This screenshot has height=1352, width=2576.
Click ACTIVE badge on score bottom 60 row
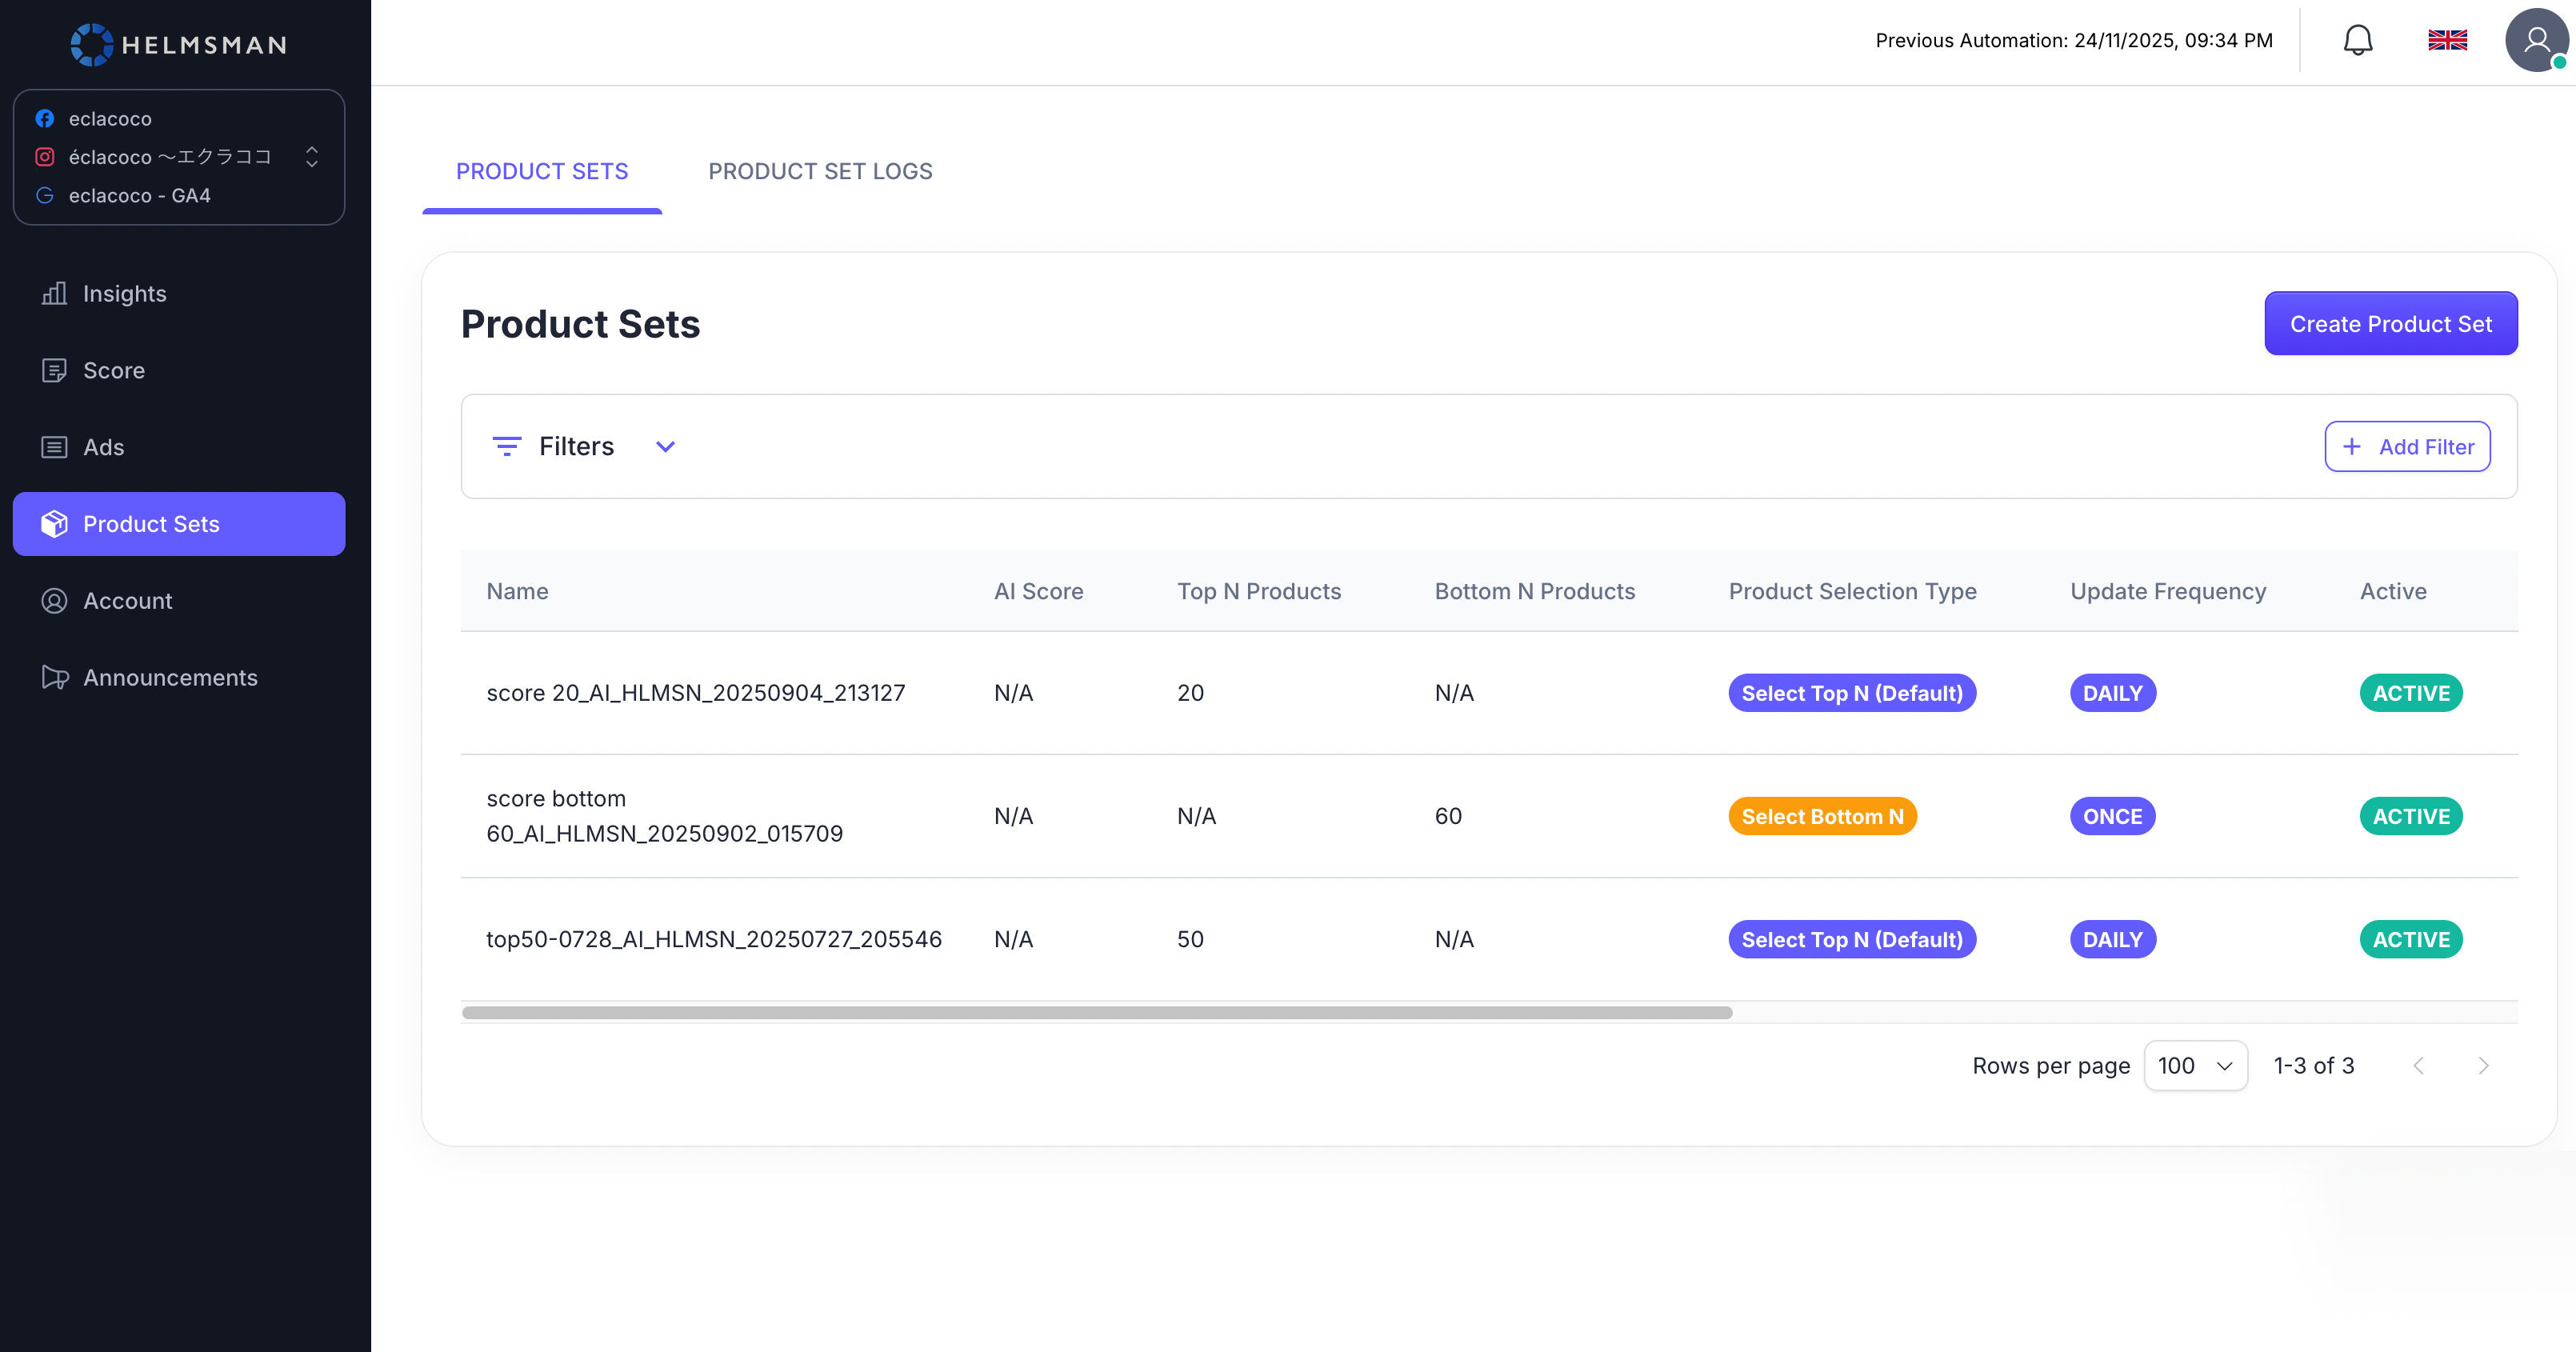pos(2410,816)
